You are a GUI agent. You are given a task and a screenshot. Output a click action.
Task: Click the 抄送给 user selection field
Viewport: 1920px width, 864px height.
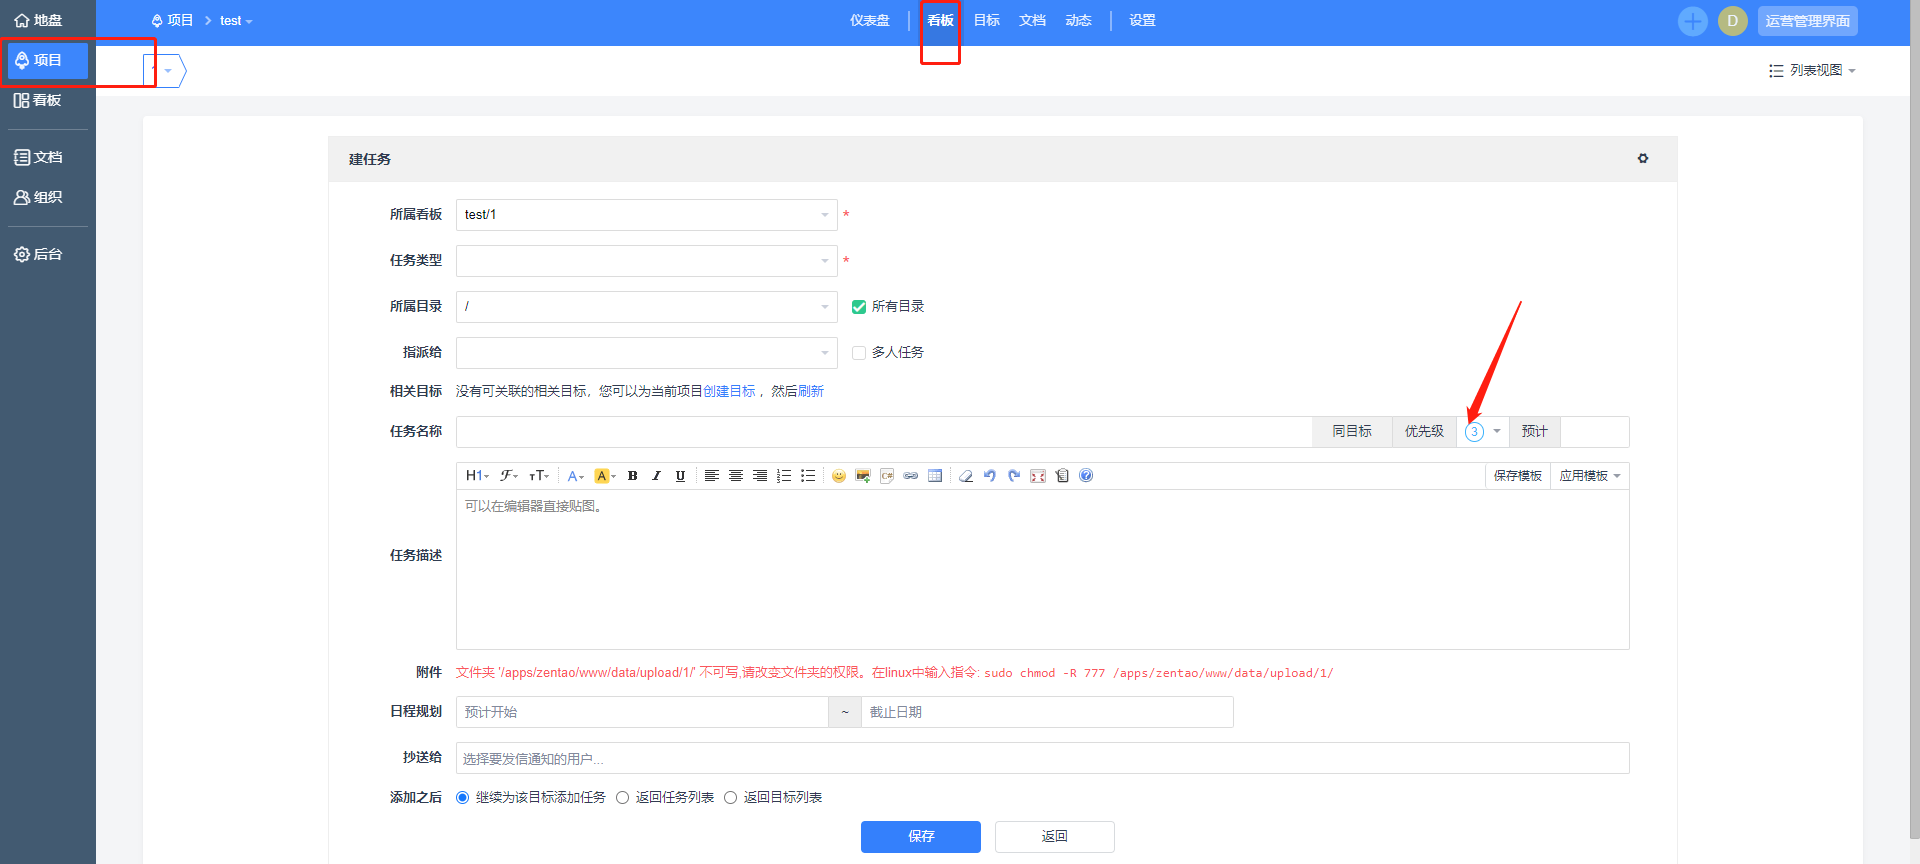coord(1043,758)
